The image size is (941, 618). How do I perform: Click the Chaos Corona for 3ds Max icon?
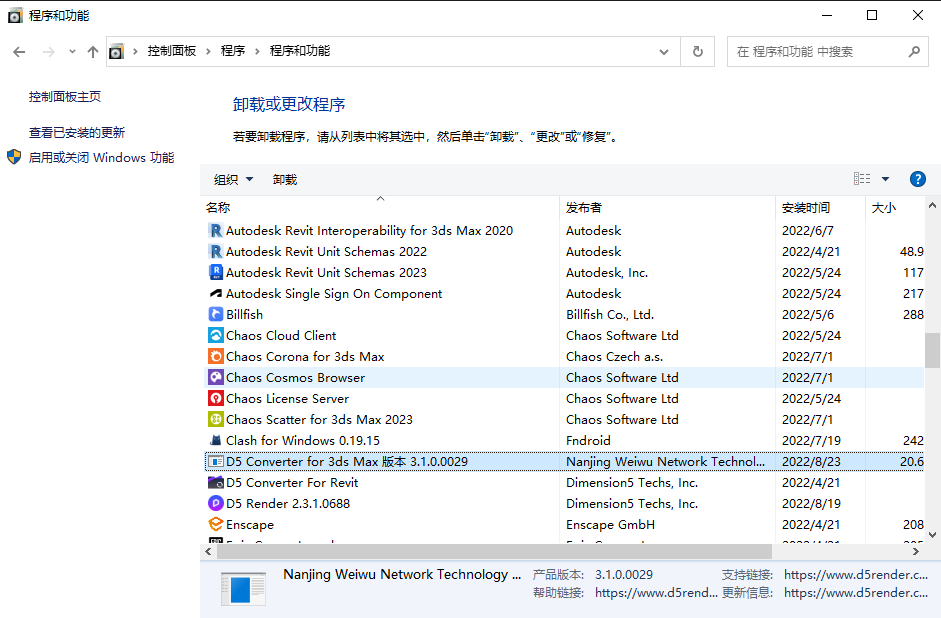(215, 356)
